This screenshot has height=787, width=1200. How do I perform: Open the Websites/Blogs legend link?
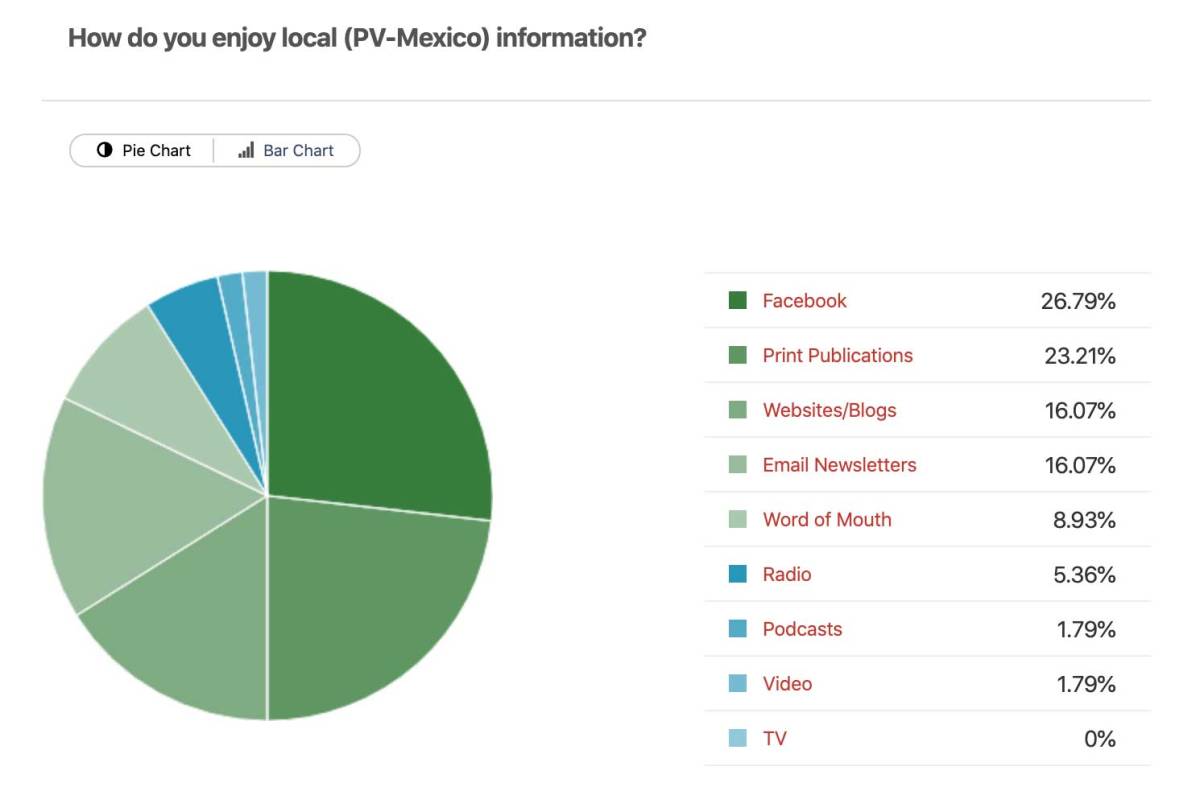[x=829, y=410]
